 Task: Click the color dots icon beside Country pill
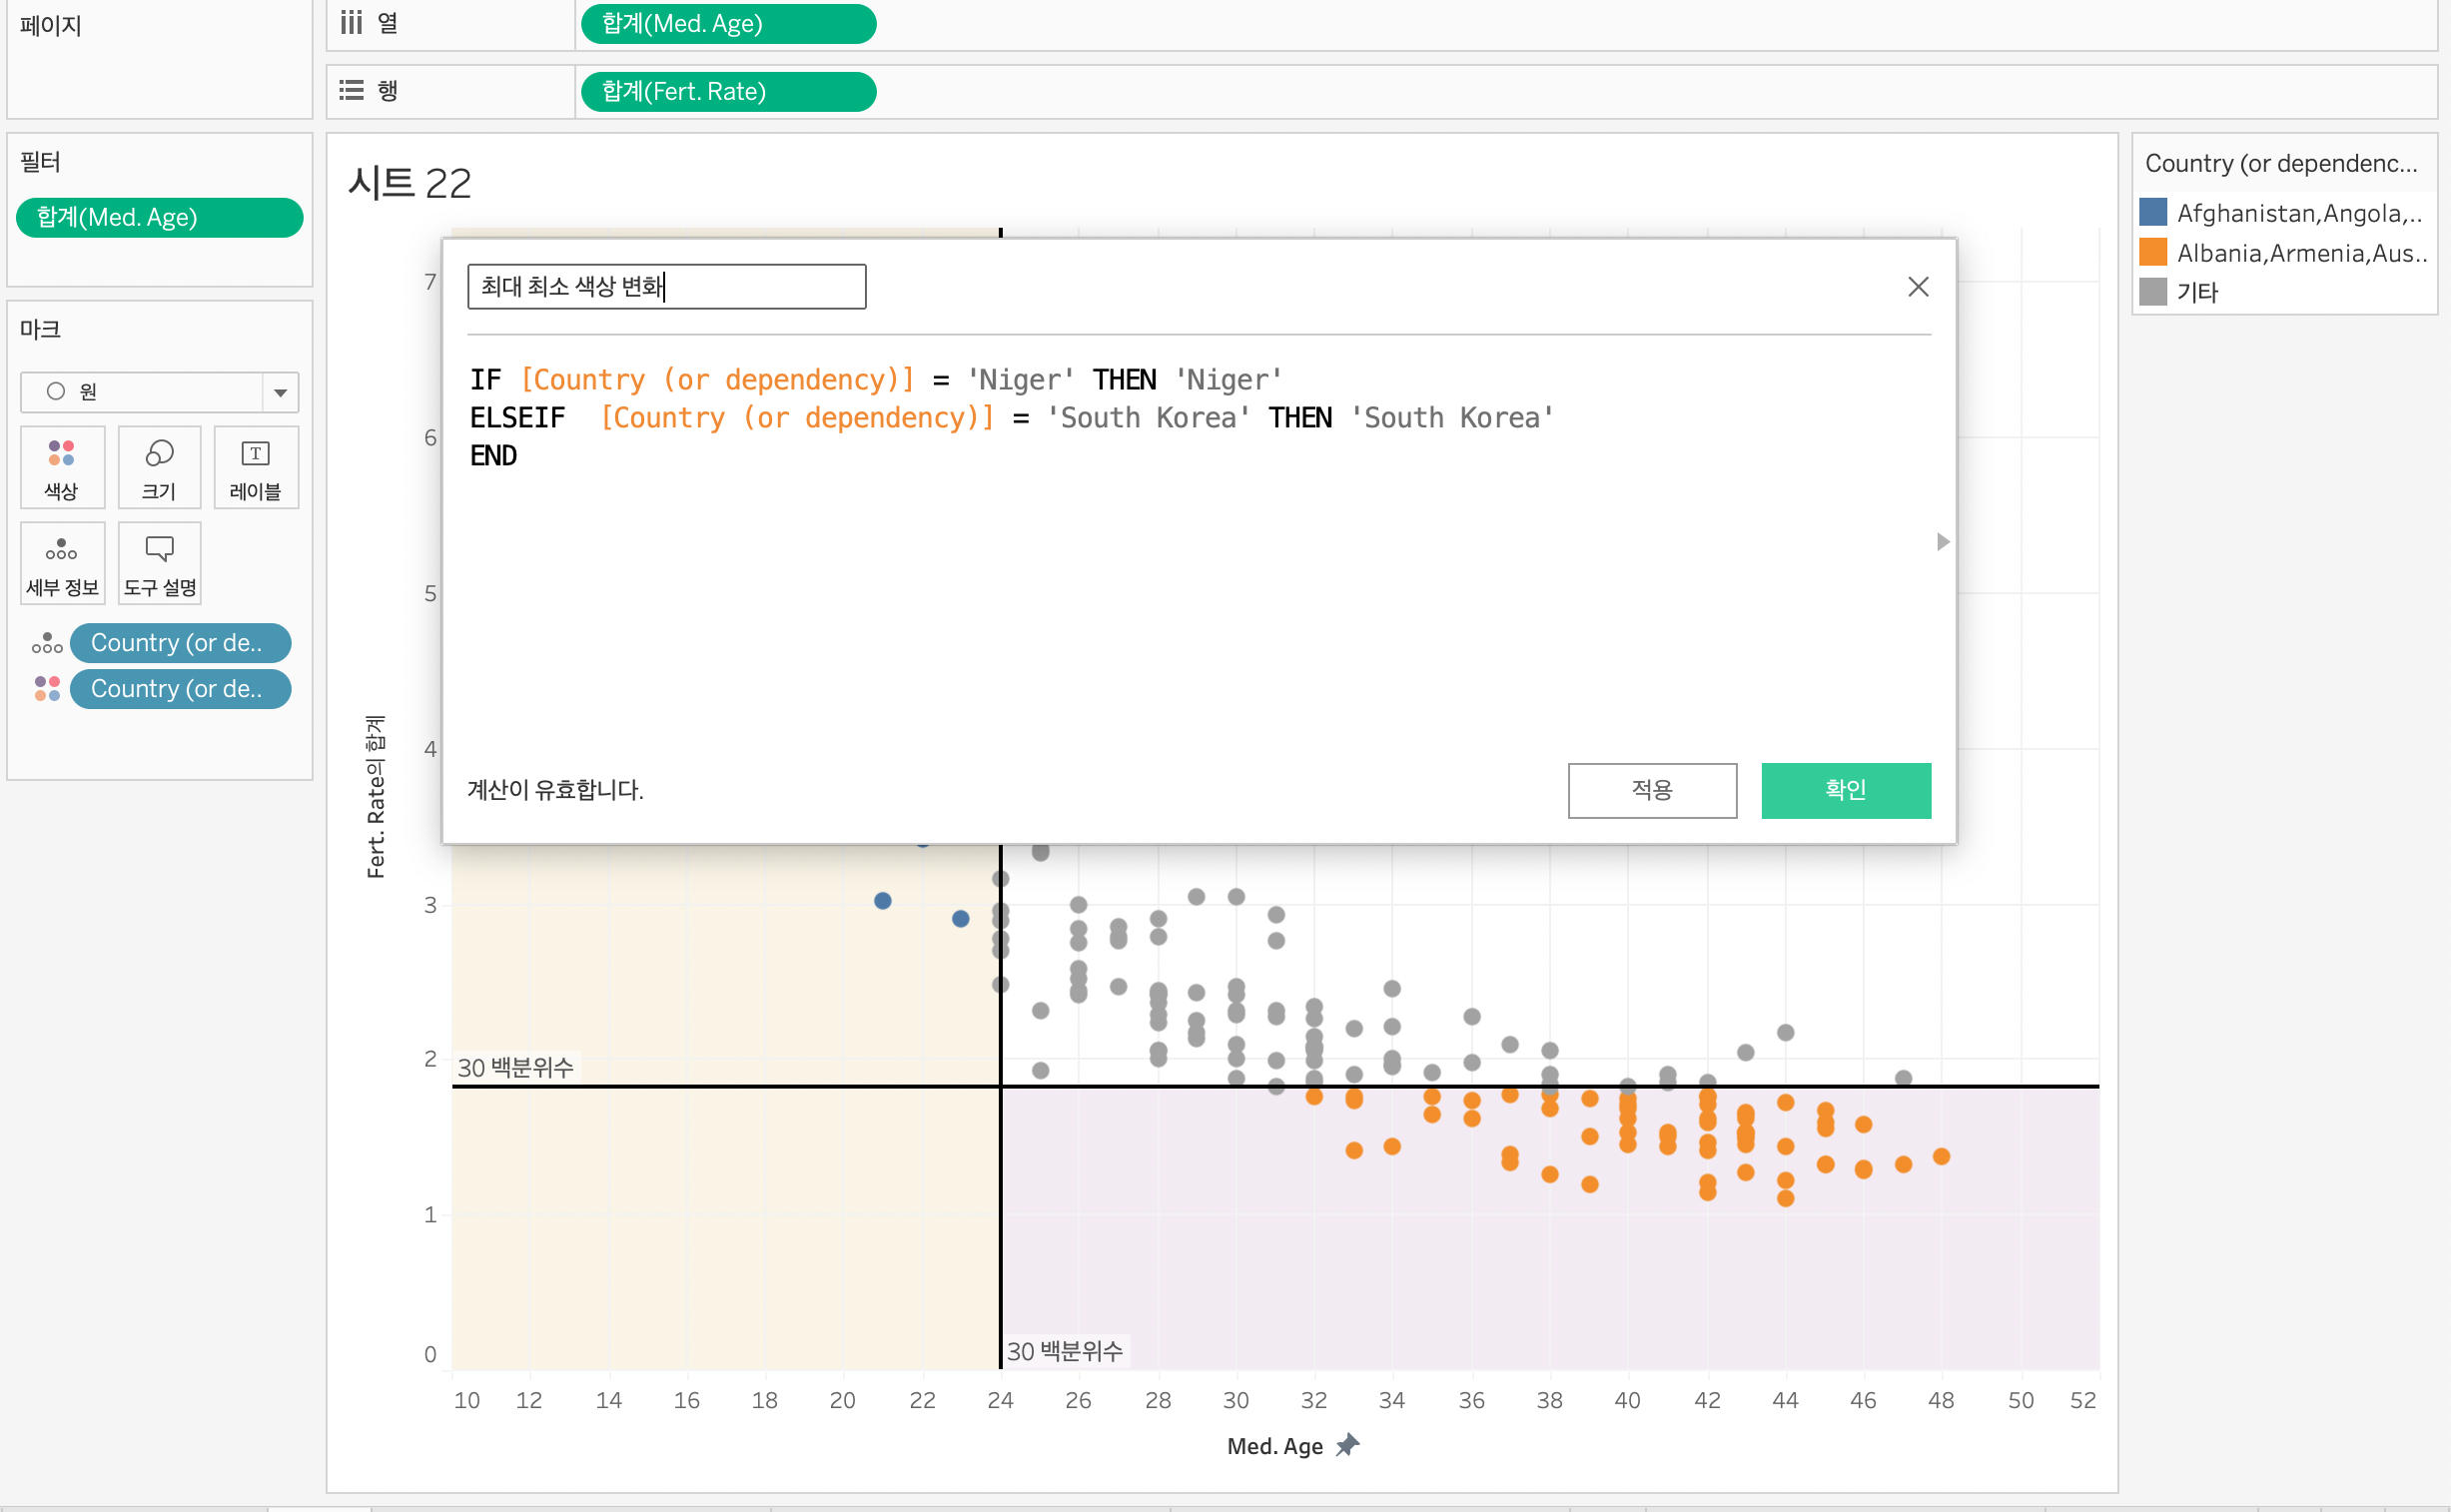click(47, 689)
